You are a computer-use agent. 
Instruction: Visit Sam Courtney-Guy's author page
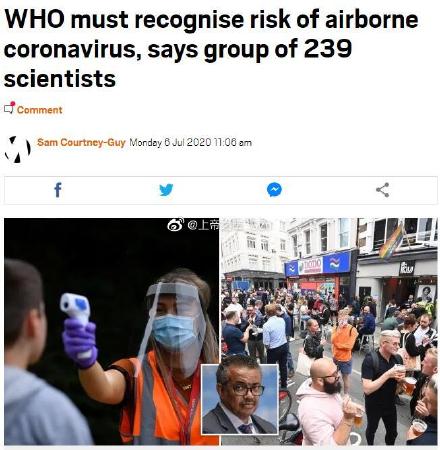pos(81,142)
